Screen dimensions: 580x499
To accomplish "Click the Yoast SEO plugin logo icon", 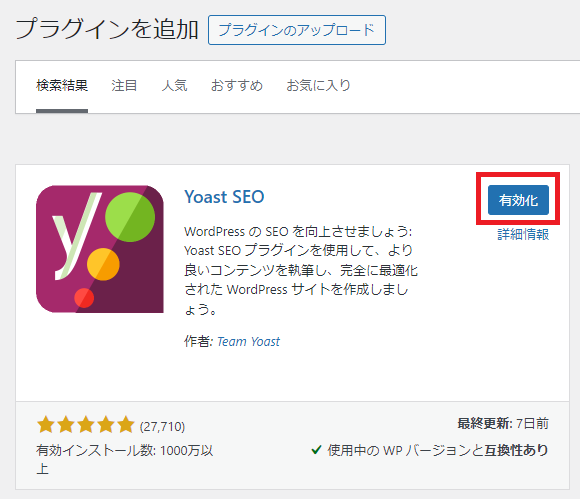I will pos(100,249).
